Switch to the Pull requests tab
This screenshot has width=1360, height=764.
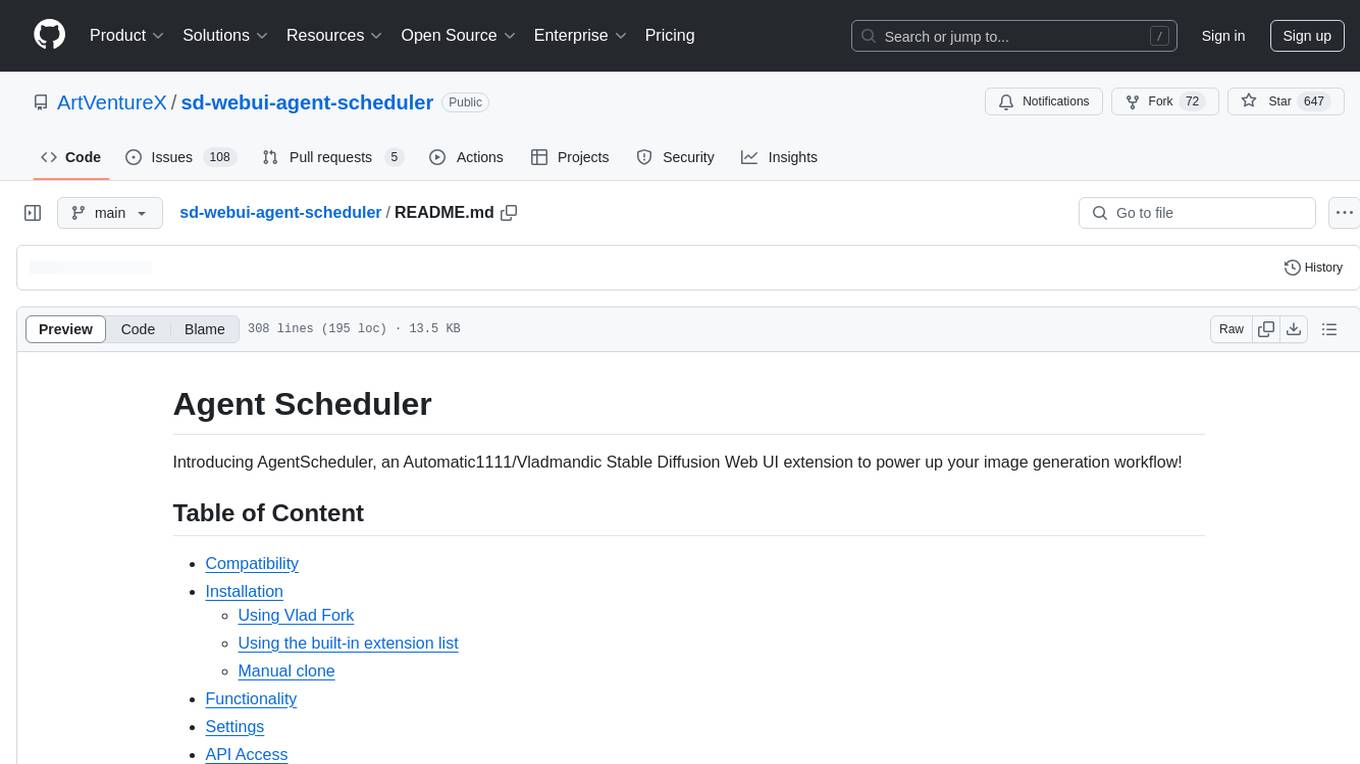click(333, 157)
